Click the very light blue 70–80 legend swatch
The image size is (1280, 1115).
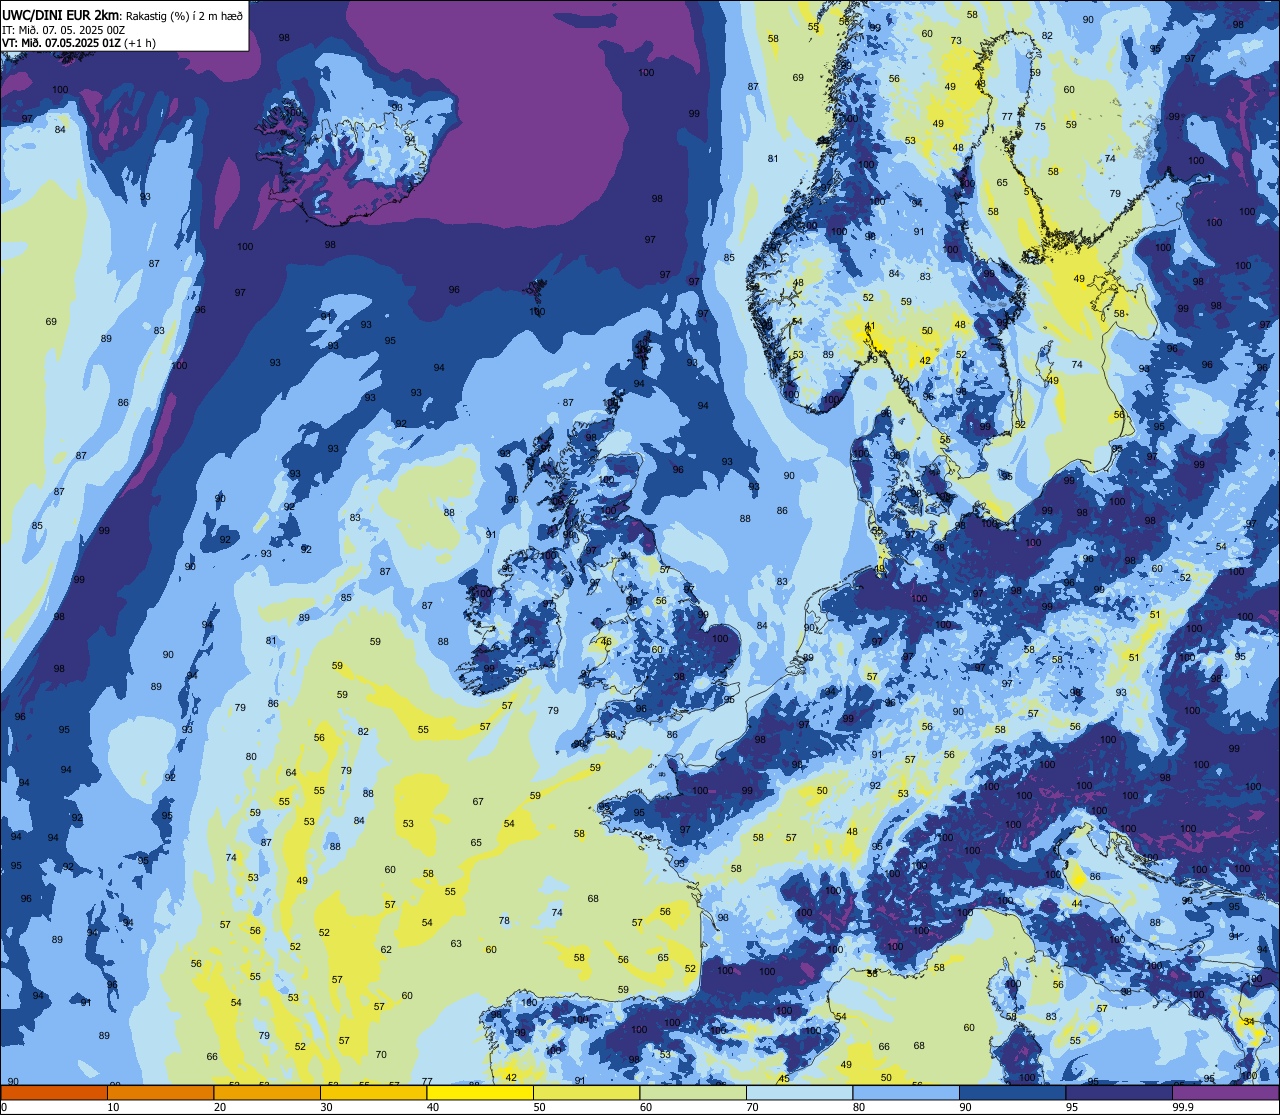[799, 1093]
